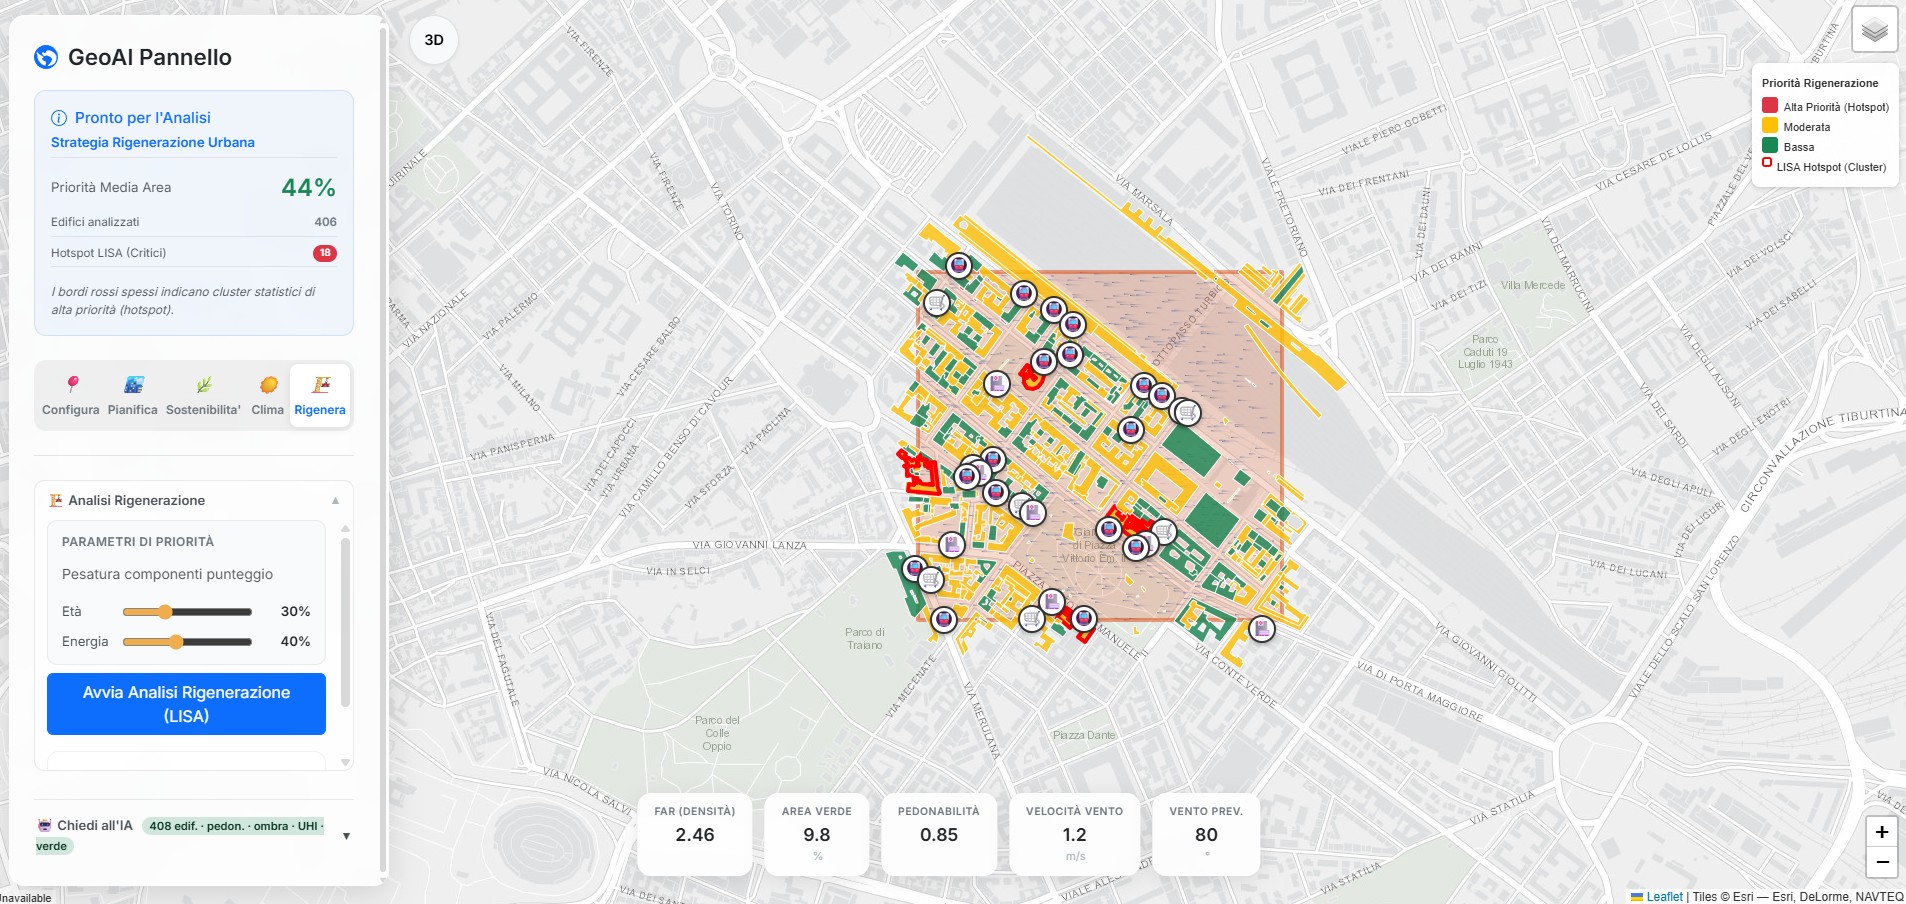This screenshot has height=904, width=1906.
Task: Switch to the Configura tab
Action: (x=71, y=396)
